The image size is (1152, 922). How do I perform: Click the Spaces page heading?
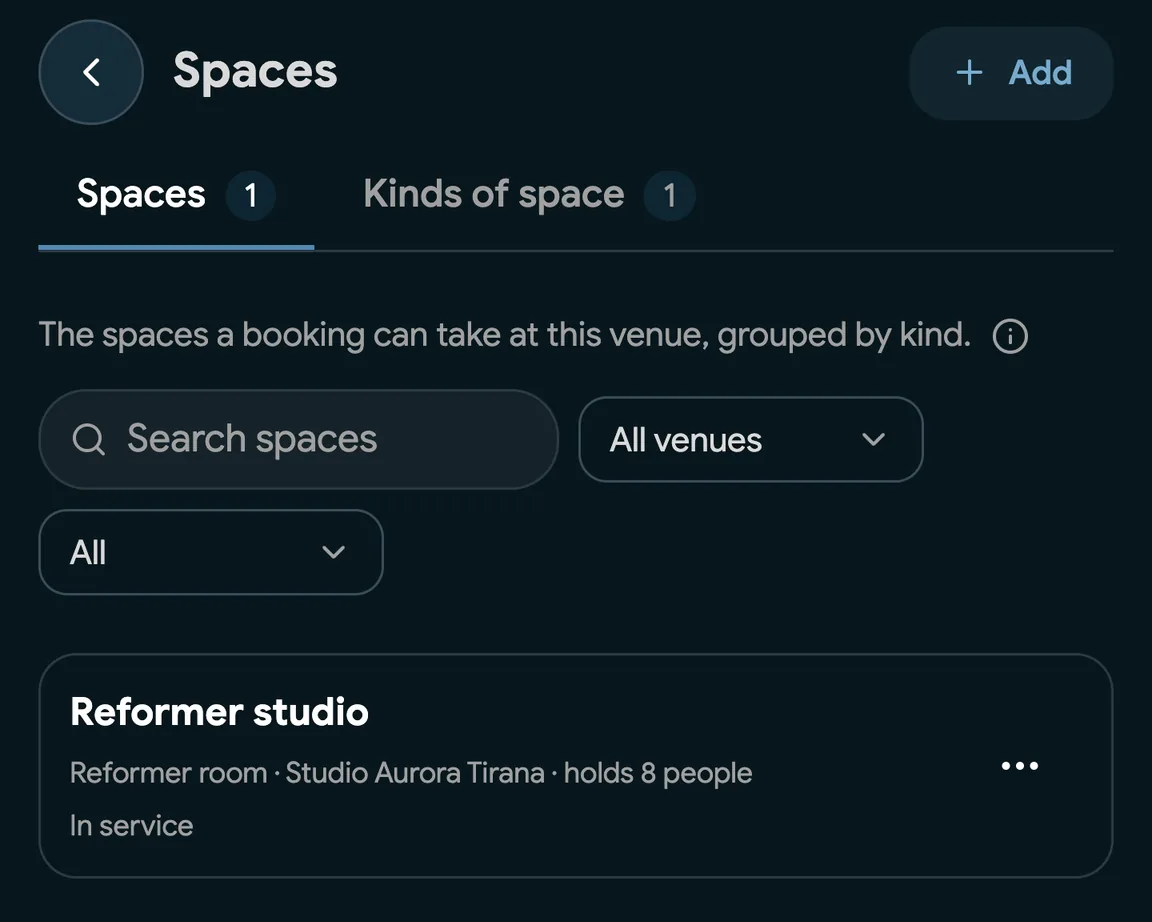point(255,71)
